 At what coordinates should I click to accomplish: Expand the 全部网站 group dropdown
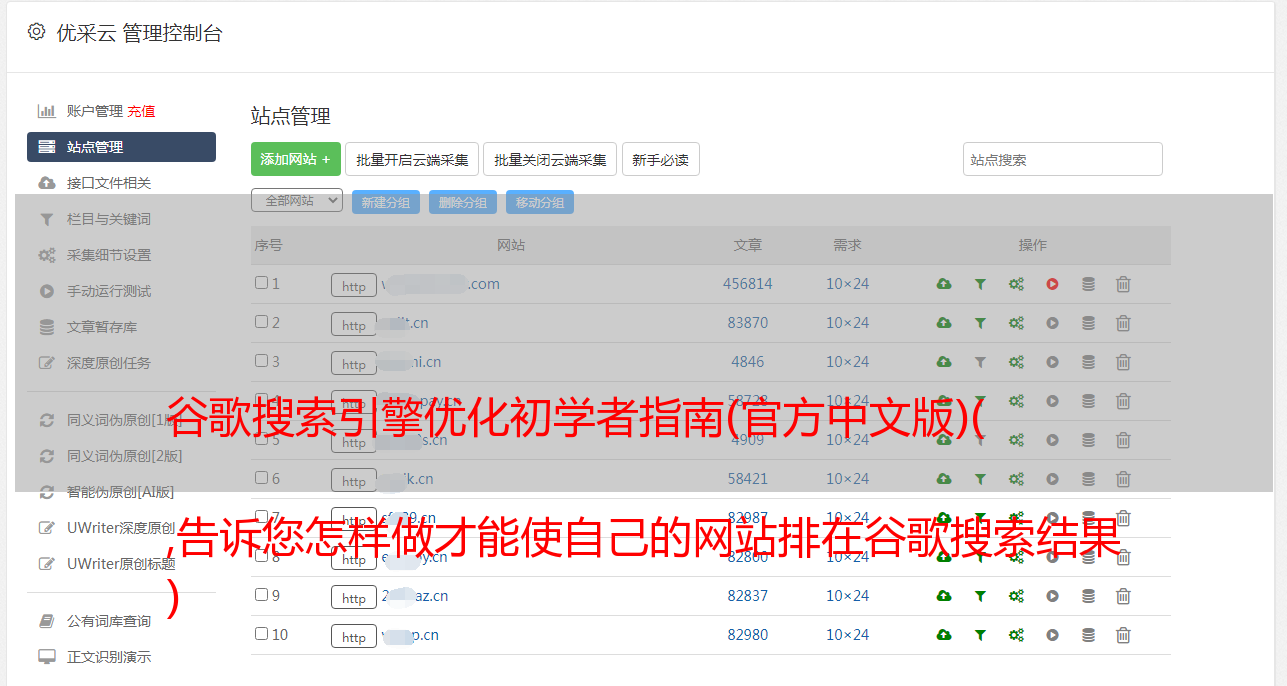tap(297, 200)
